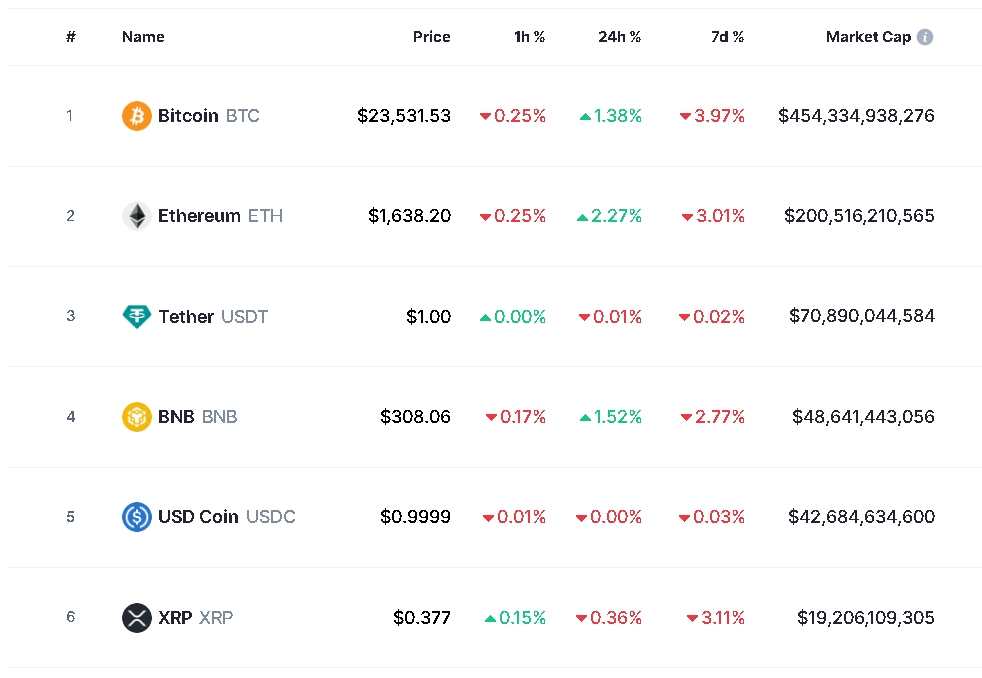This screenshot has height=678, width=982.
Task: Sort by the Name column header
Action: tap(143, 37)
